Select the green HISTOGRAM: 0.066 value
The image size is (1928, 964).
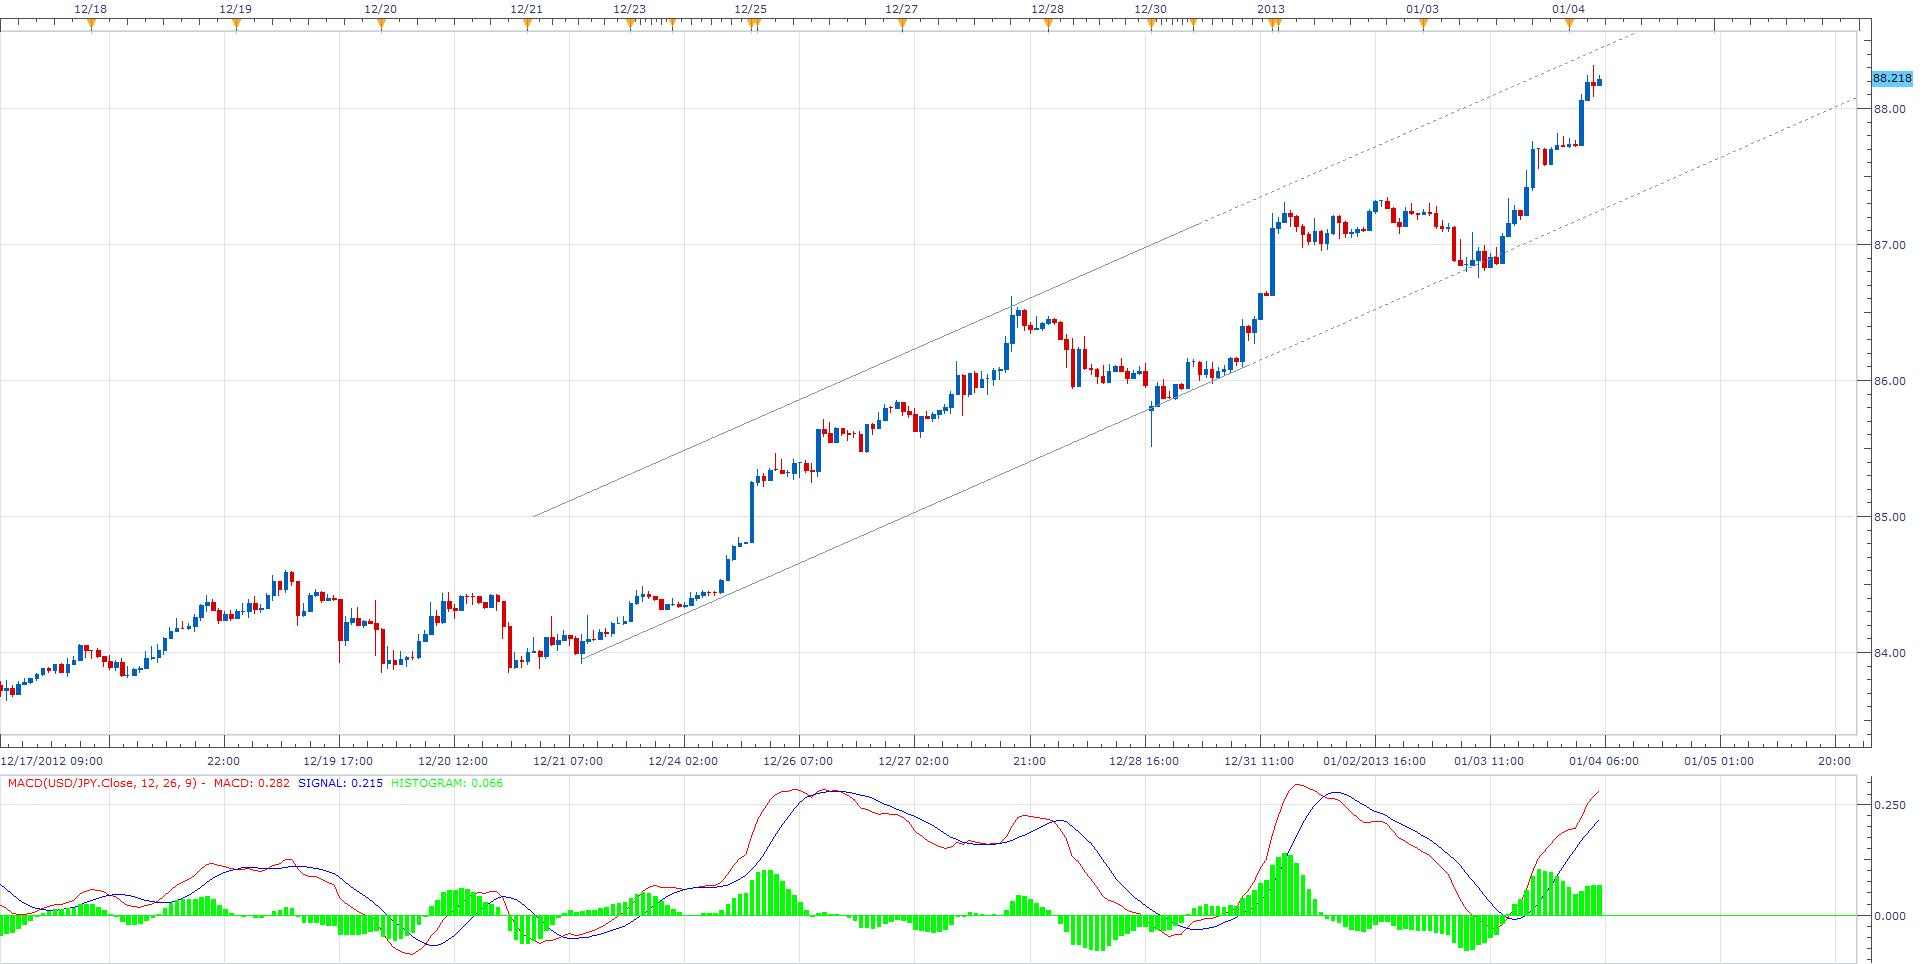[447, 783]
